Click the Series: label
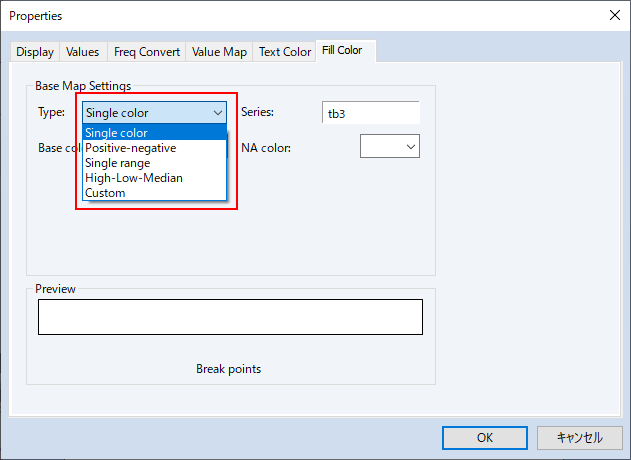The width and height of the screenshot is (631, 460). 258,112
